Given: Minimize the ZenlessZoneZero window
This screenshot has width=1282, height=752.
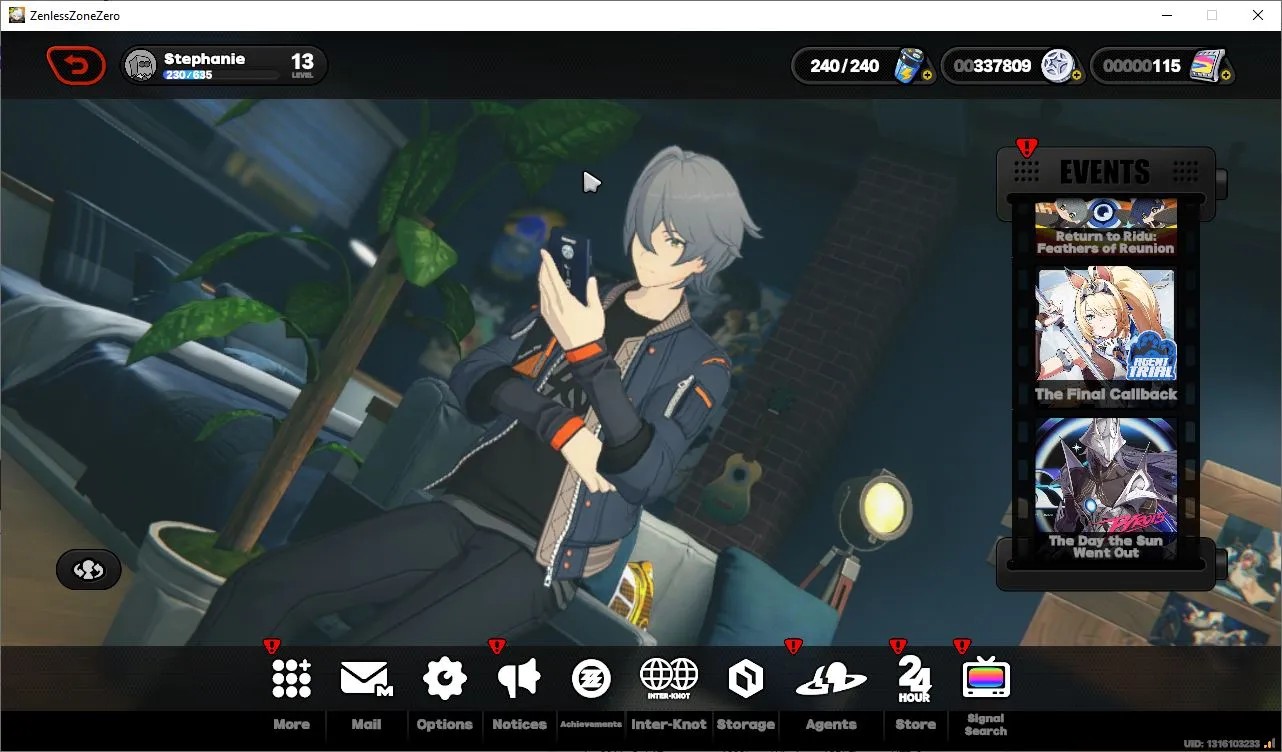Looking at the screenshot, I should [1166, 15].
